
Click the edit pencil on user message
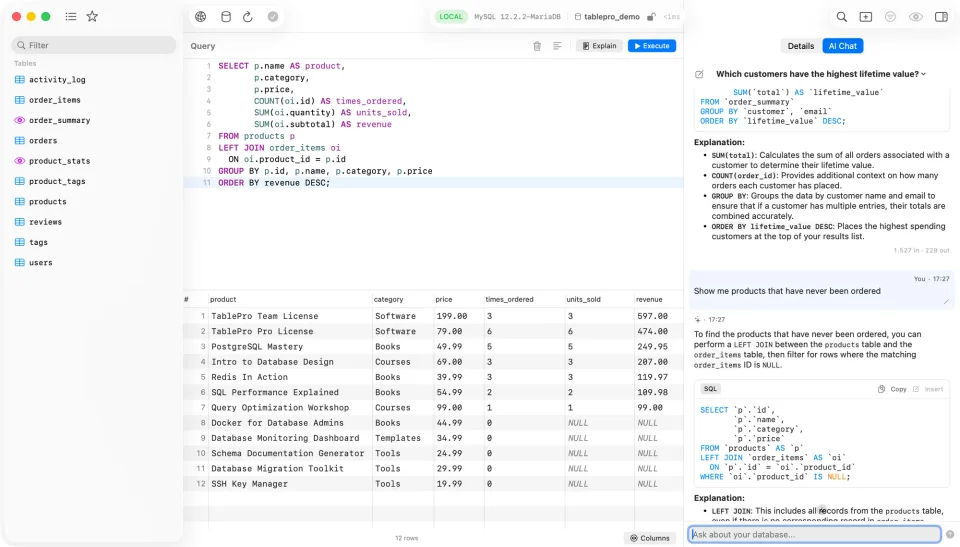[947, 301]
